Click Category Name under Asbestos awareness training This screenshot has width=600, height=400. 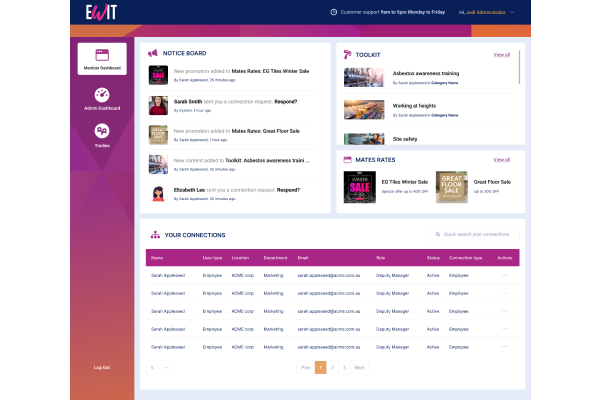(x=445, y=83)
